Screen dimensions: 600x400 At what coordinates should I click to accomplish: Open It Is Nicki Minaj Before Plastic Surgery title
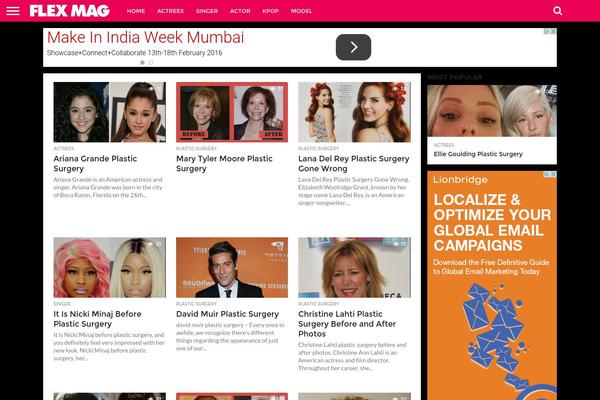[x=98, y=319]
